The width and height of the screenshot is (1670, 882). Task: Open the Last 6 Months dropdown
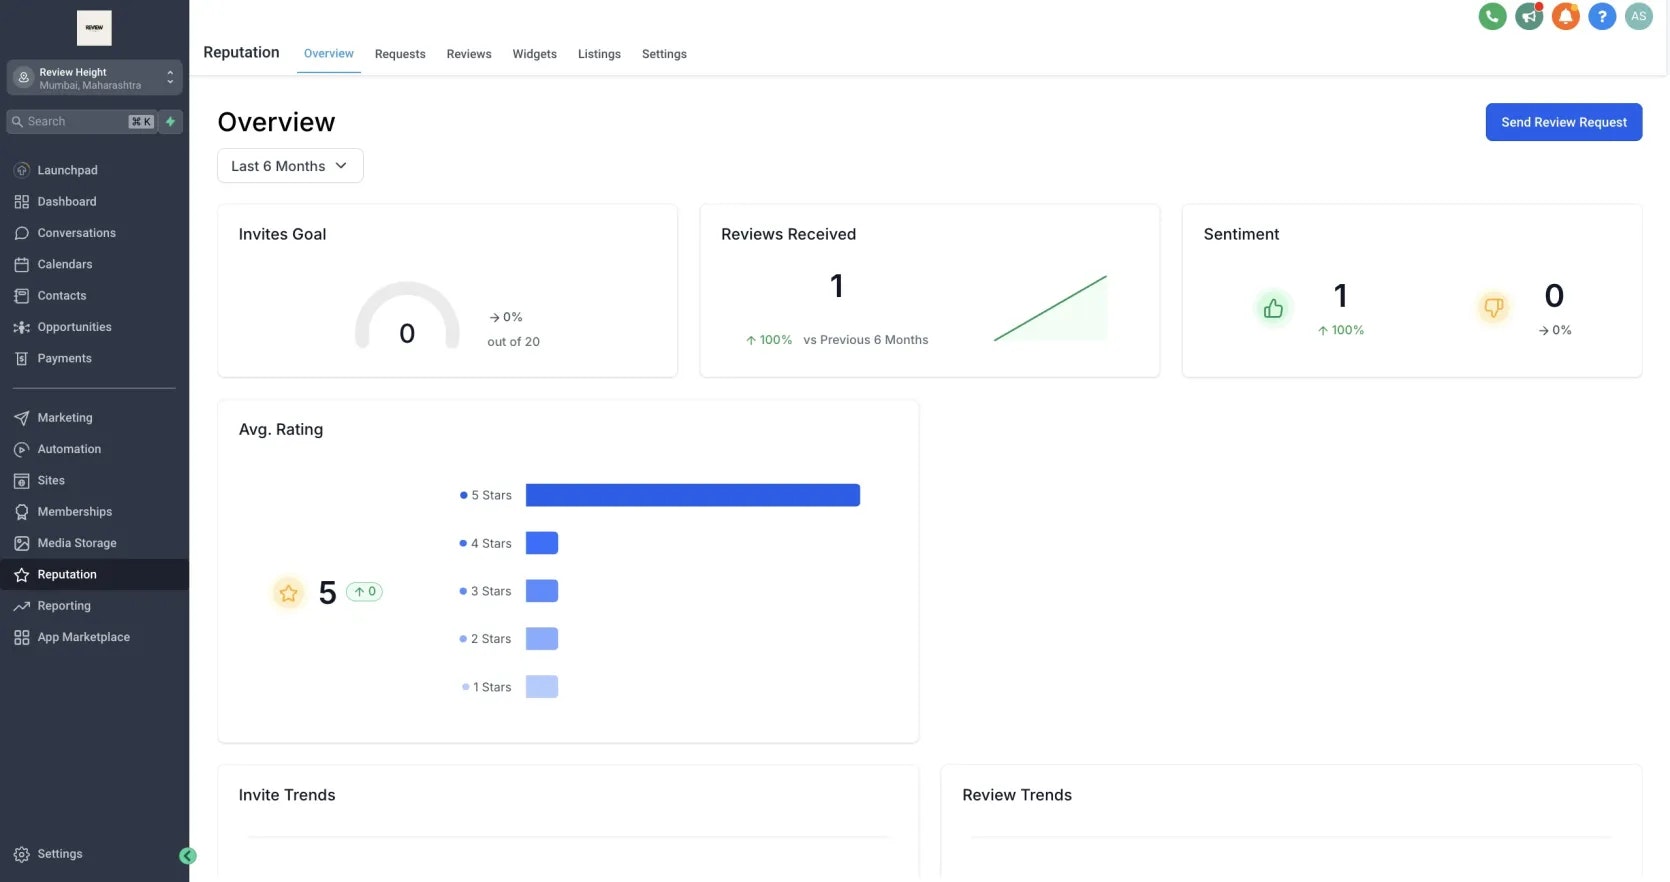coord(290,166)
